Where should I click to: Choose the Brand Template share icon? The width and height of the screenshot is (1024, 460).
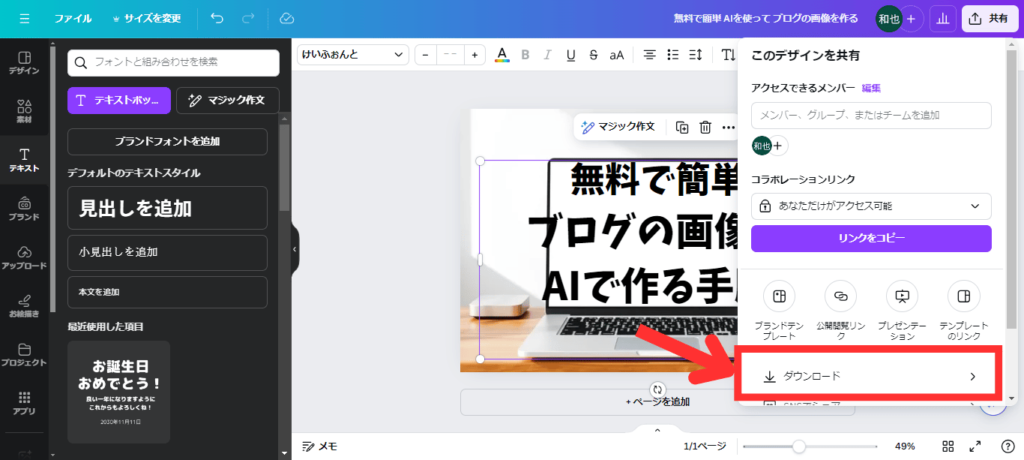click(x=778, y=297)
